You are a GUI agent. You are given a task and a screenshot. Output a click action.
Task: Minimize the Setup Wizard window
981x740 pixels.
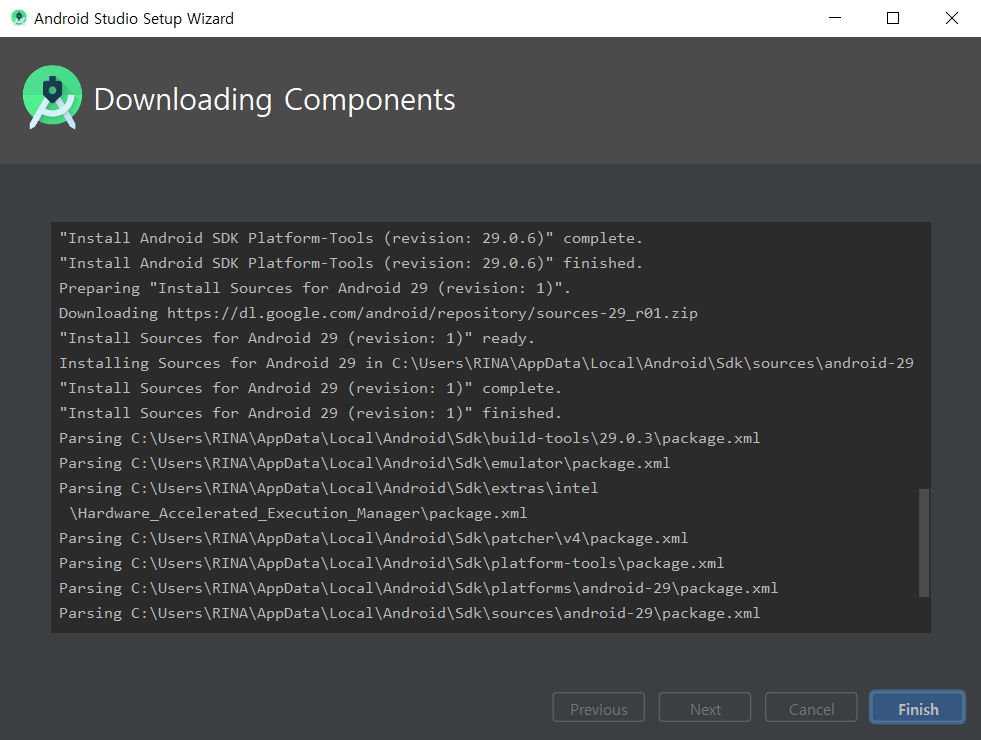835,18
